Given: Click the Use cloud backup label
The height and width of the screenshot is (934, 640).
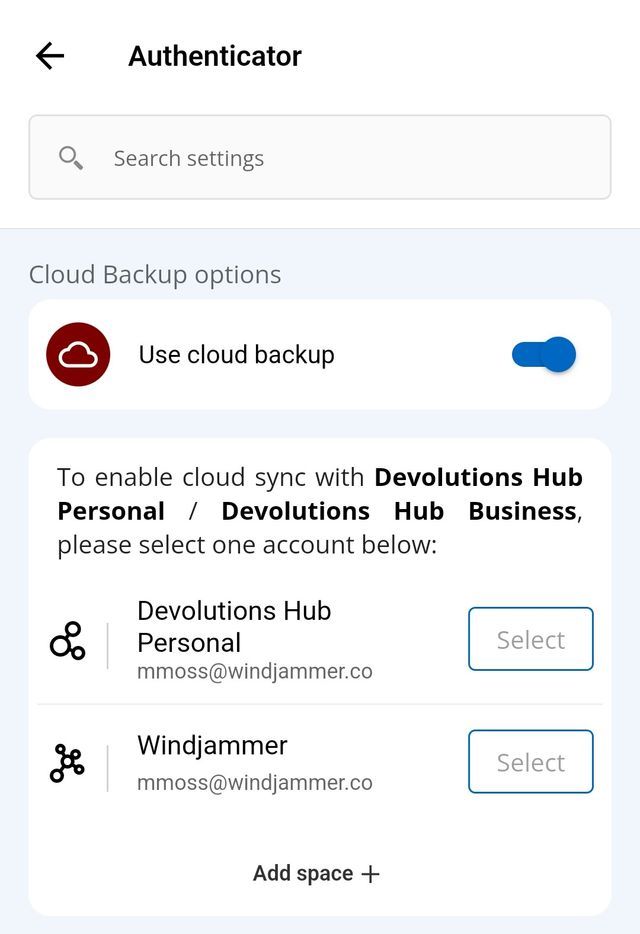Looking at the screenshot, I should tap(236, 355).
